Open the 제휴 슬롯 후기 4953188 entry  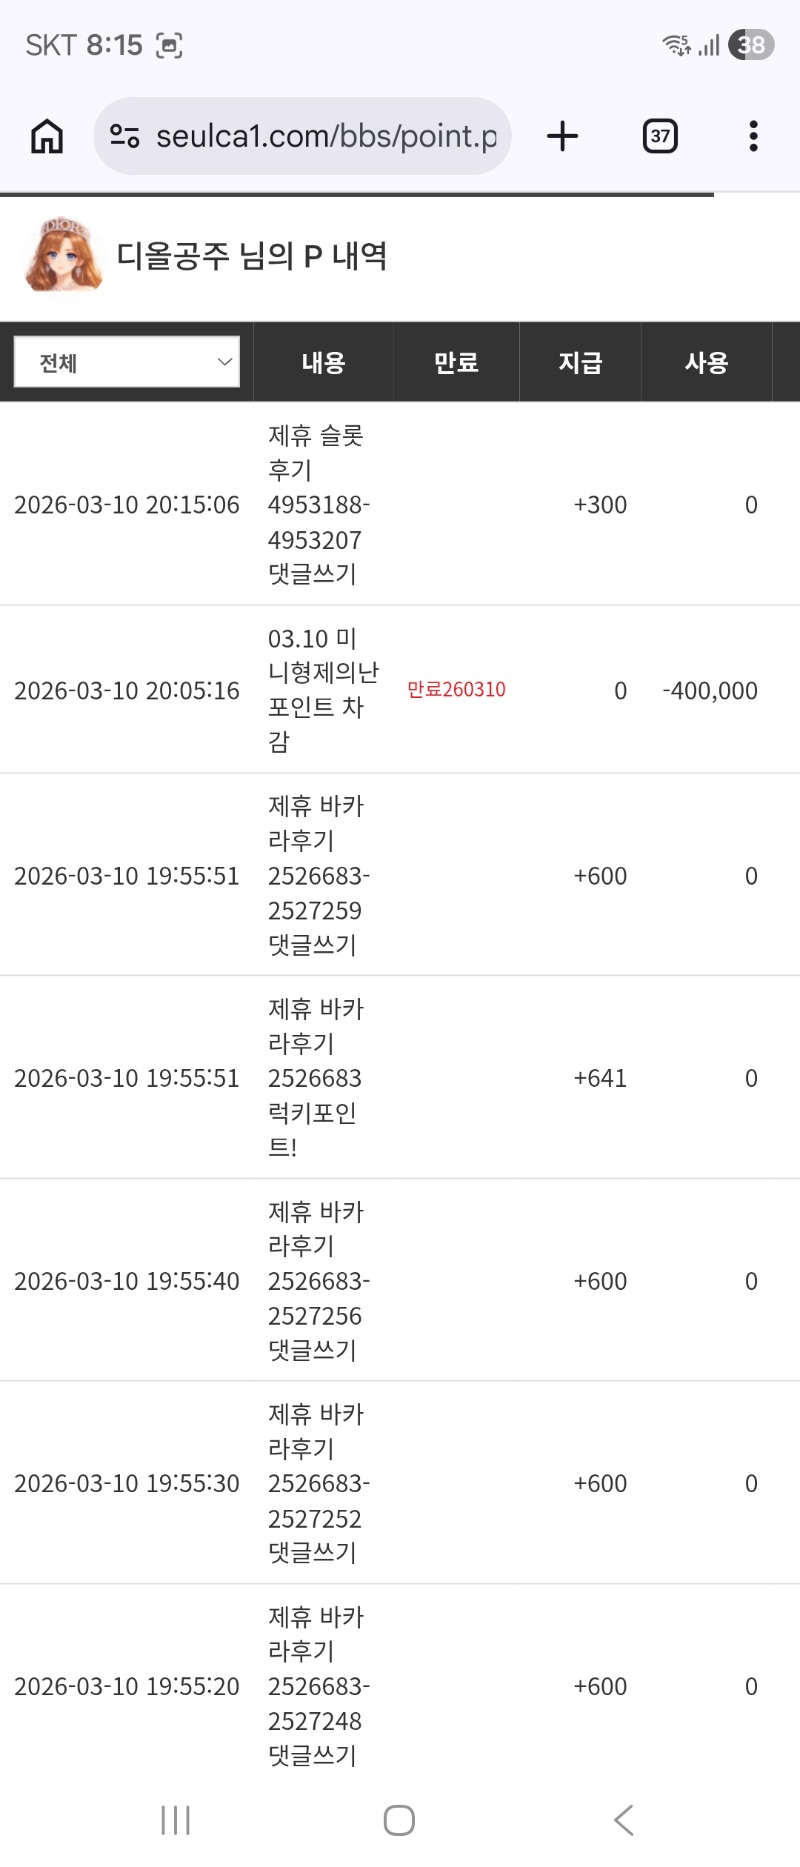coord(316,504)
